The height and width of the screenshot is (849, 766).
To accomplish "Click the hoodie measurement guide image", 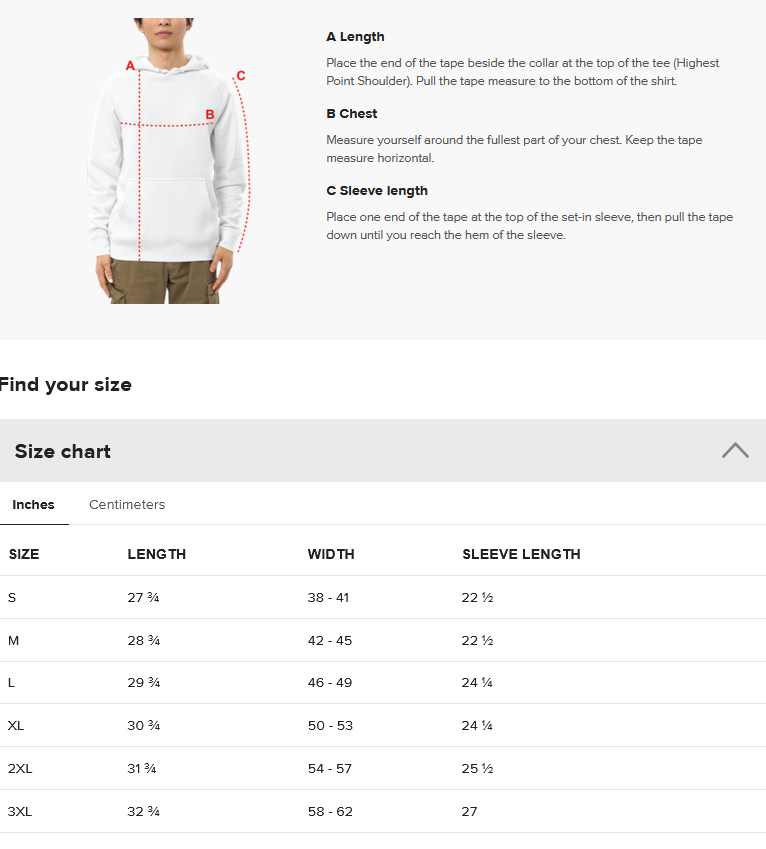I will 168,160.
